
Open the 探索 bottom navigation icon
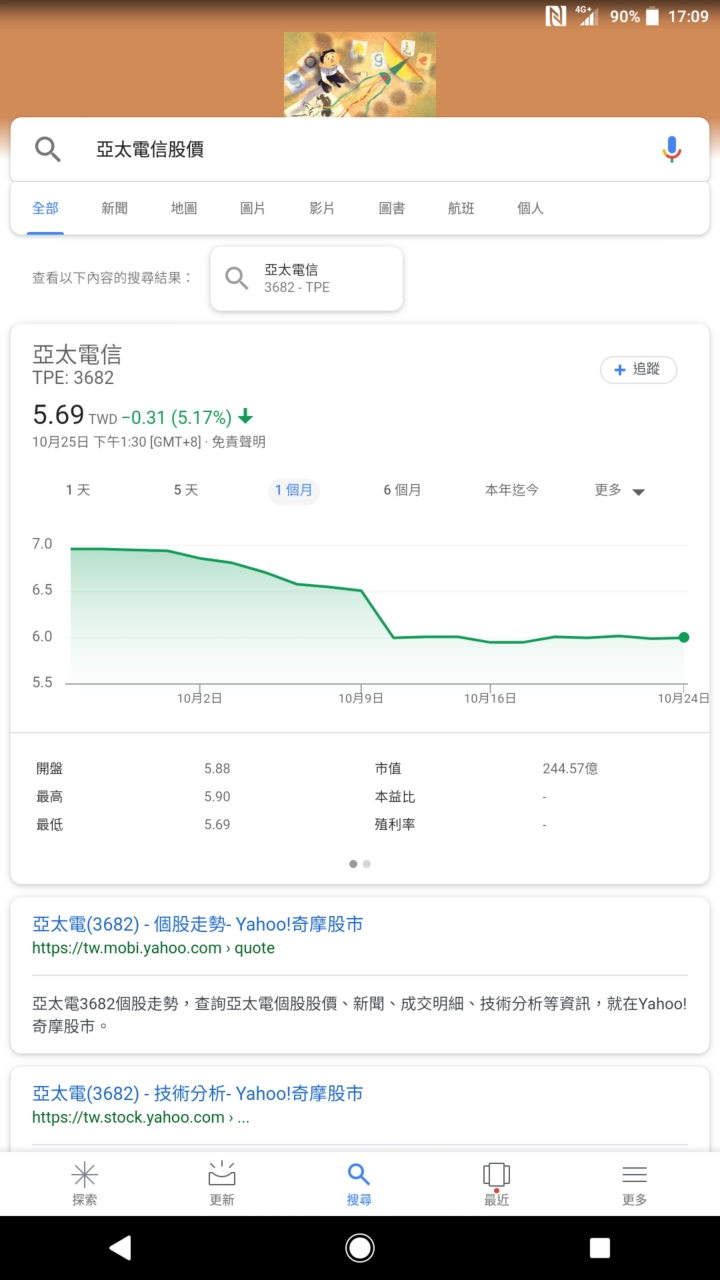(85, 1184)
